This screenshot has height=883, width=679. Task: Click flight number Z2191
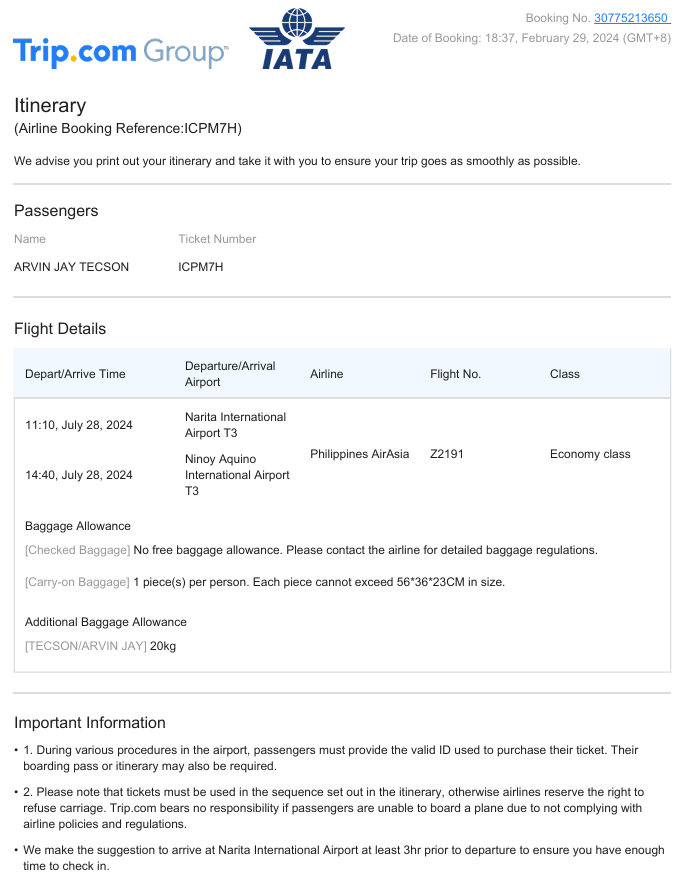[x=446, y=454]
